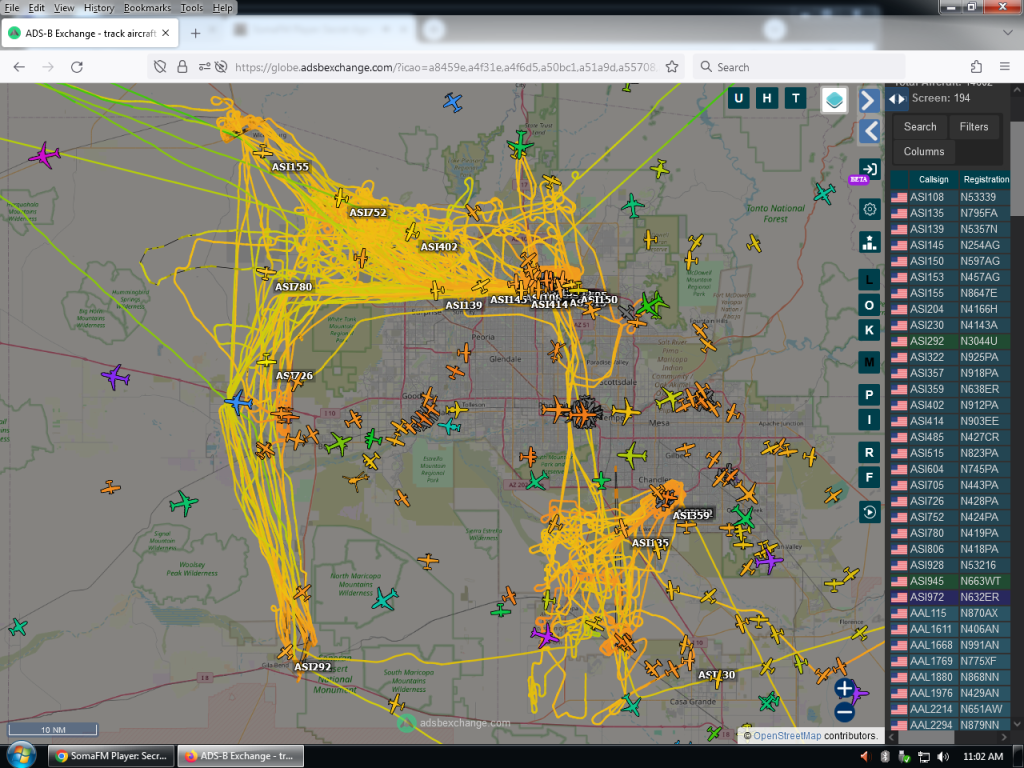The width and height of the screenshot is (1024, 768).
Task: Open Windows Start button
Action: point(20,756)
